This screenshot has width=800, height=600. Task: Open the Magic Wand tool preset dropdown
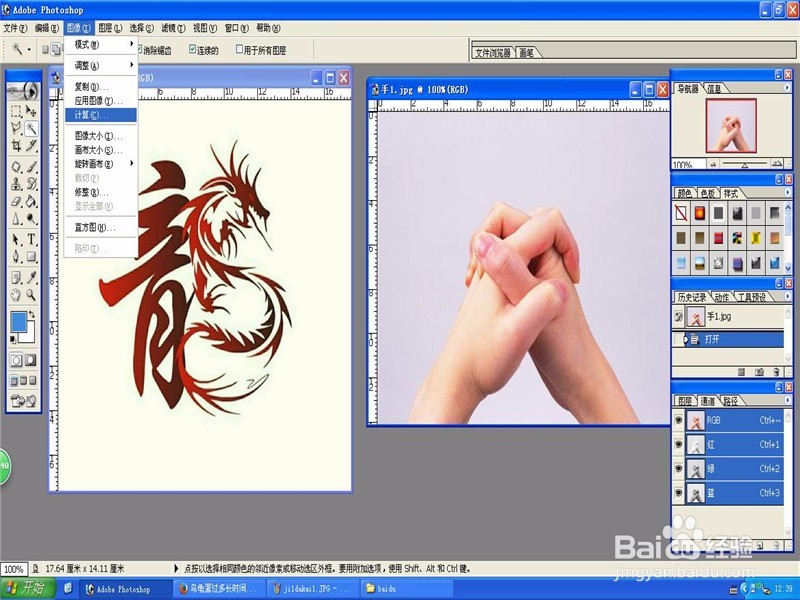pyautogui.click(x=29, y=49)
